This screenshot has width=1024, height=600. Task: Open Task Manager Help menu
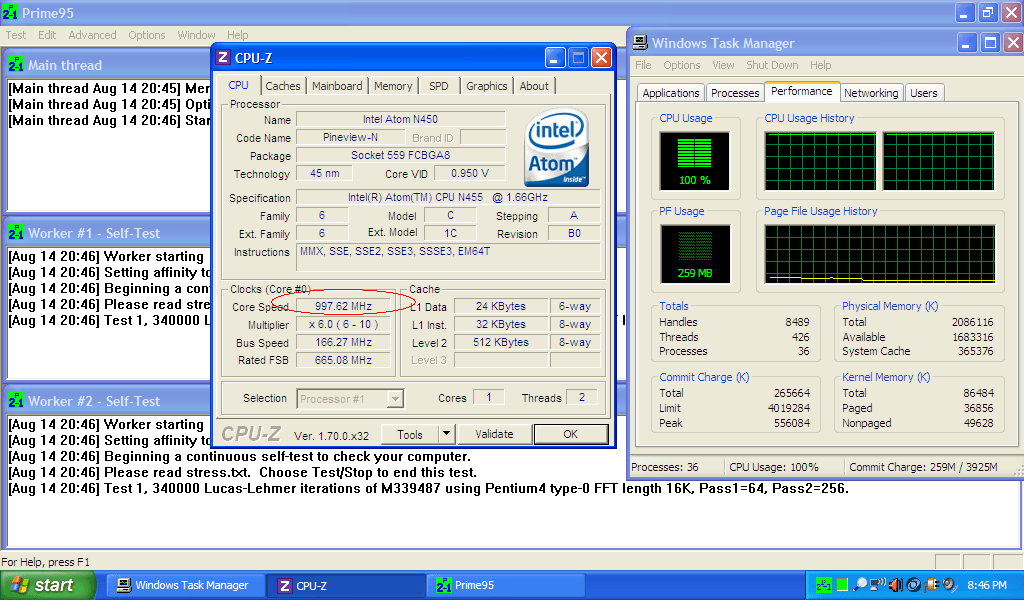tap(820, 65)
